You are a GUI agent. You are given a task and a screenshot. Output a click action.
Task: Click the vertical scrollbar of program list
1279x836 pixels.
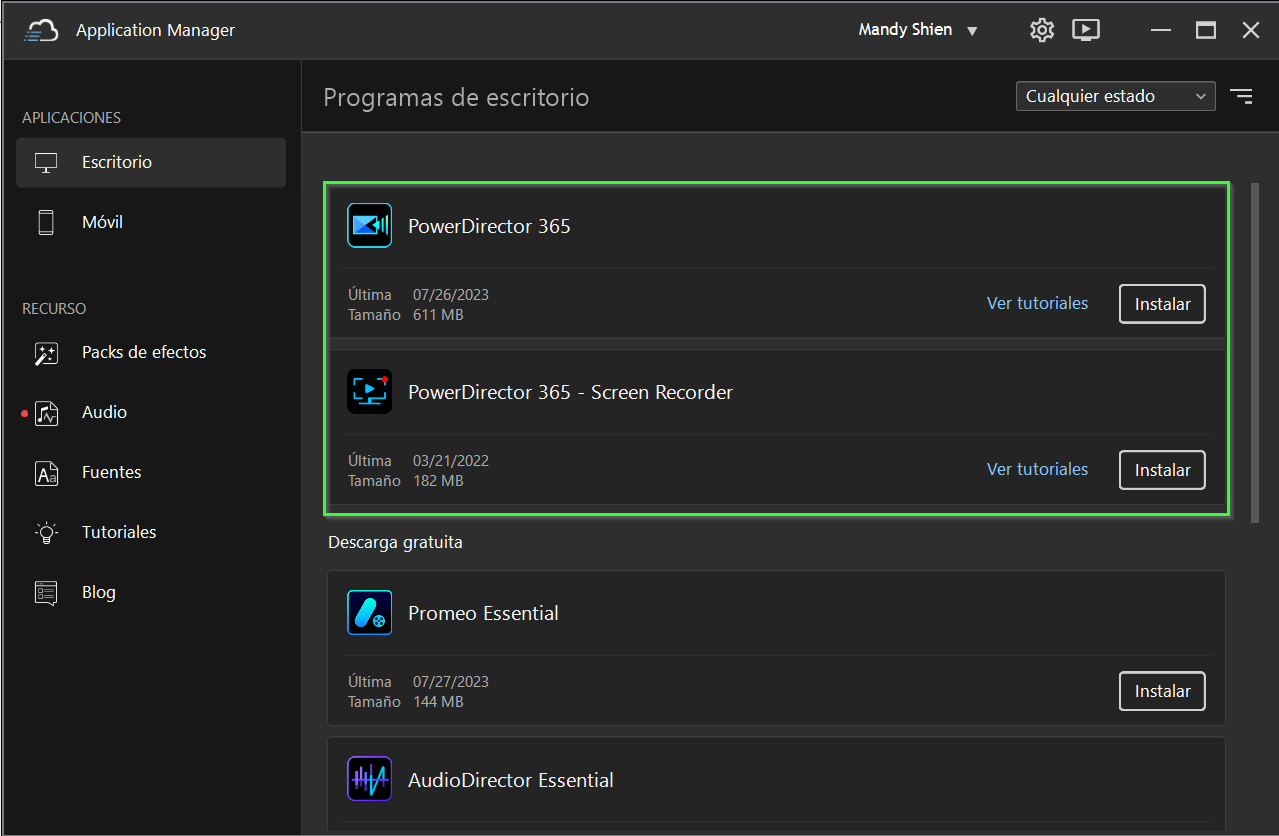1255,352
